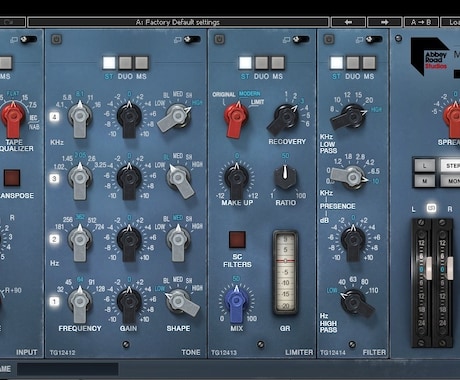
Task: Click the left output fader handle
Action: click(428, 268)
